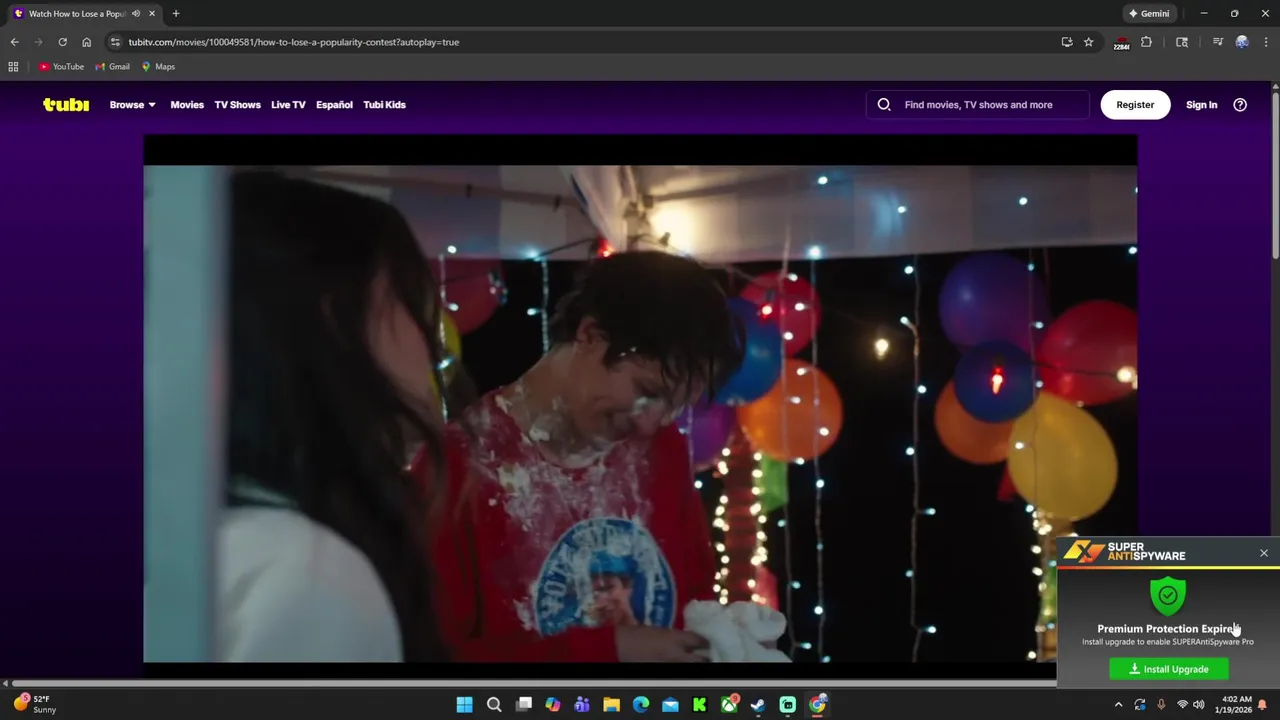Open the weather widget showing 52°F
The height and width of the screenshot is (720, 1280).
coord(34,704)
